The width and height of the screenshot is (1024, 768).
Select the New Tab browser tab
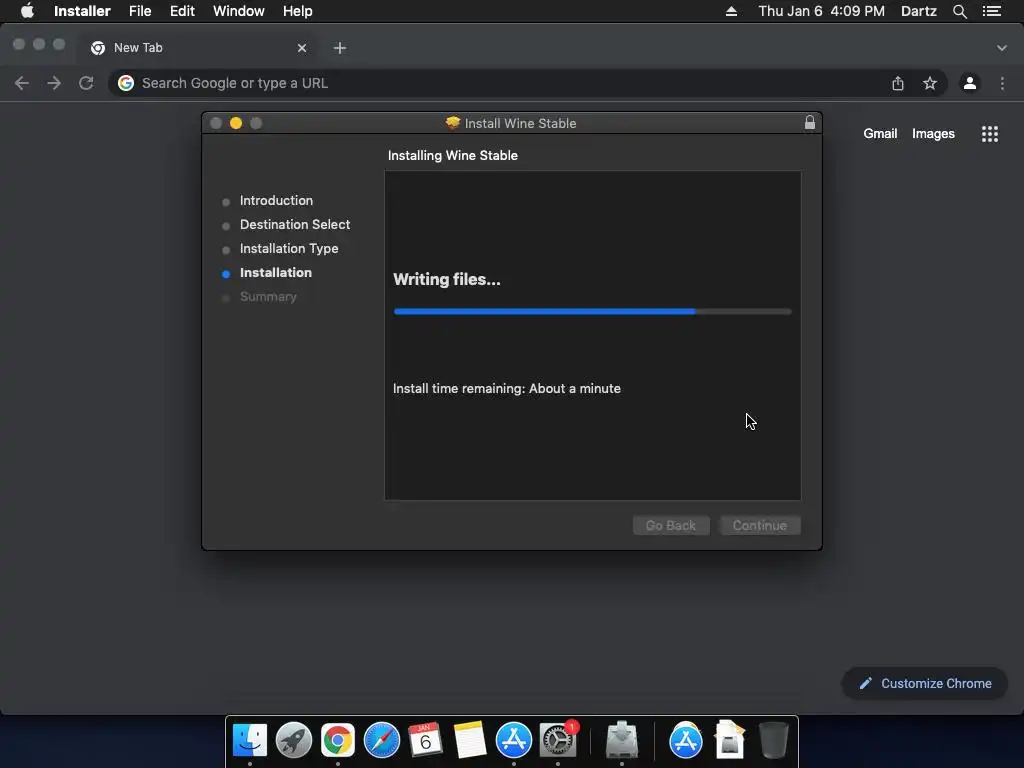(197, 48)
